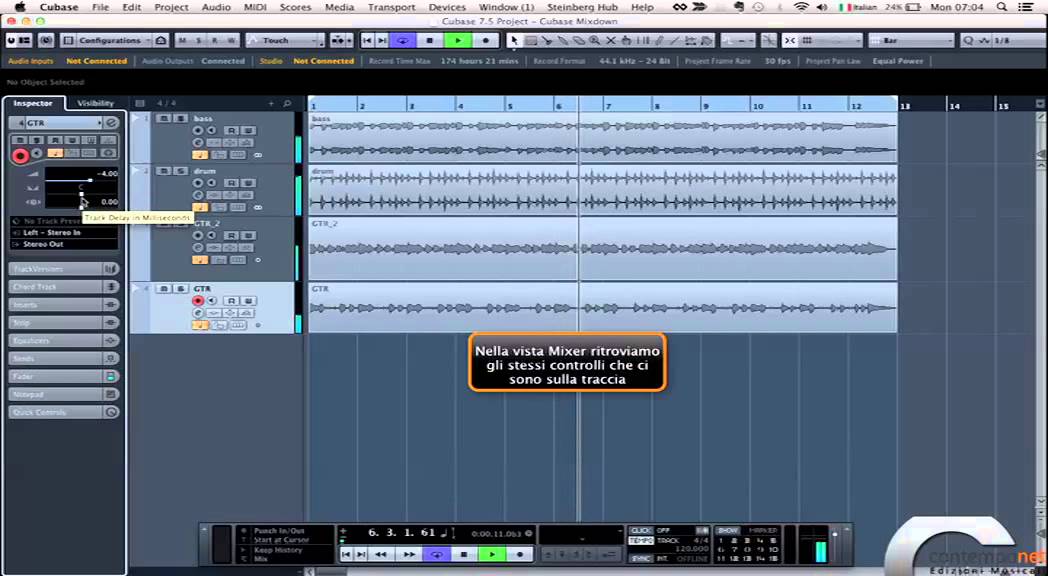Solo the bass track
The width and height of the screenshot is (1048, 576).
coord(180,119)
